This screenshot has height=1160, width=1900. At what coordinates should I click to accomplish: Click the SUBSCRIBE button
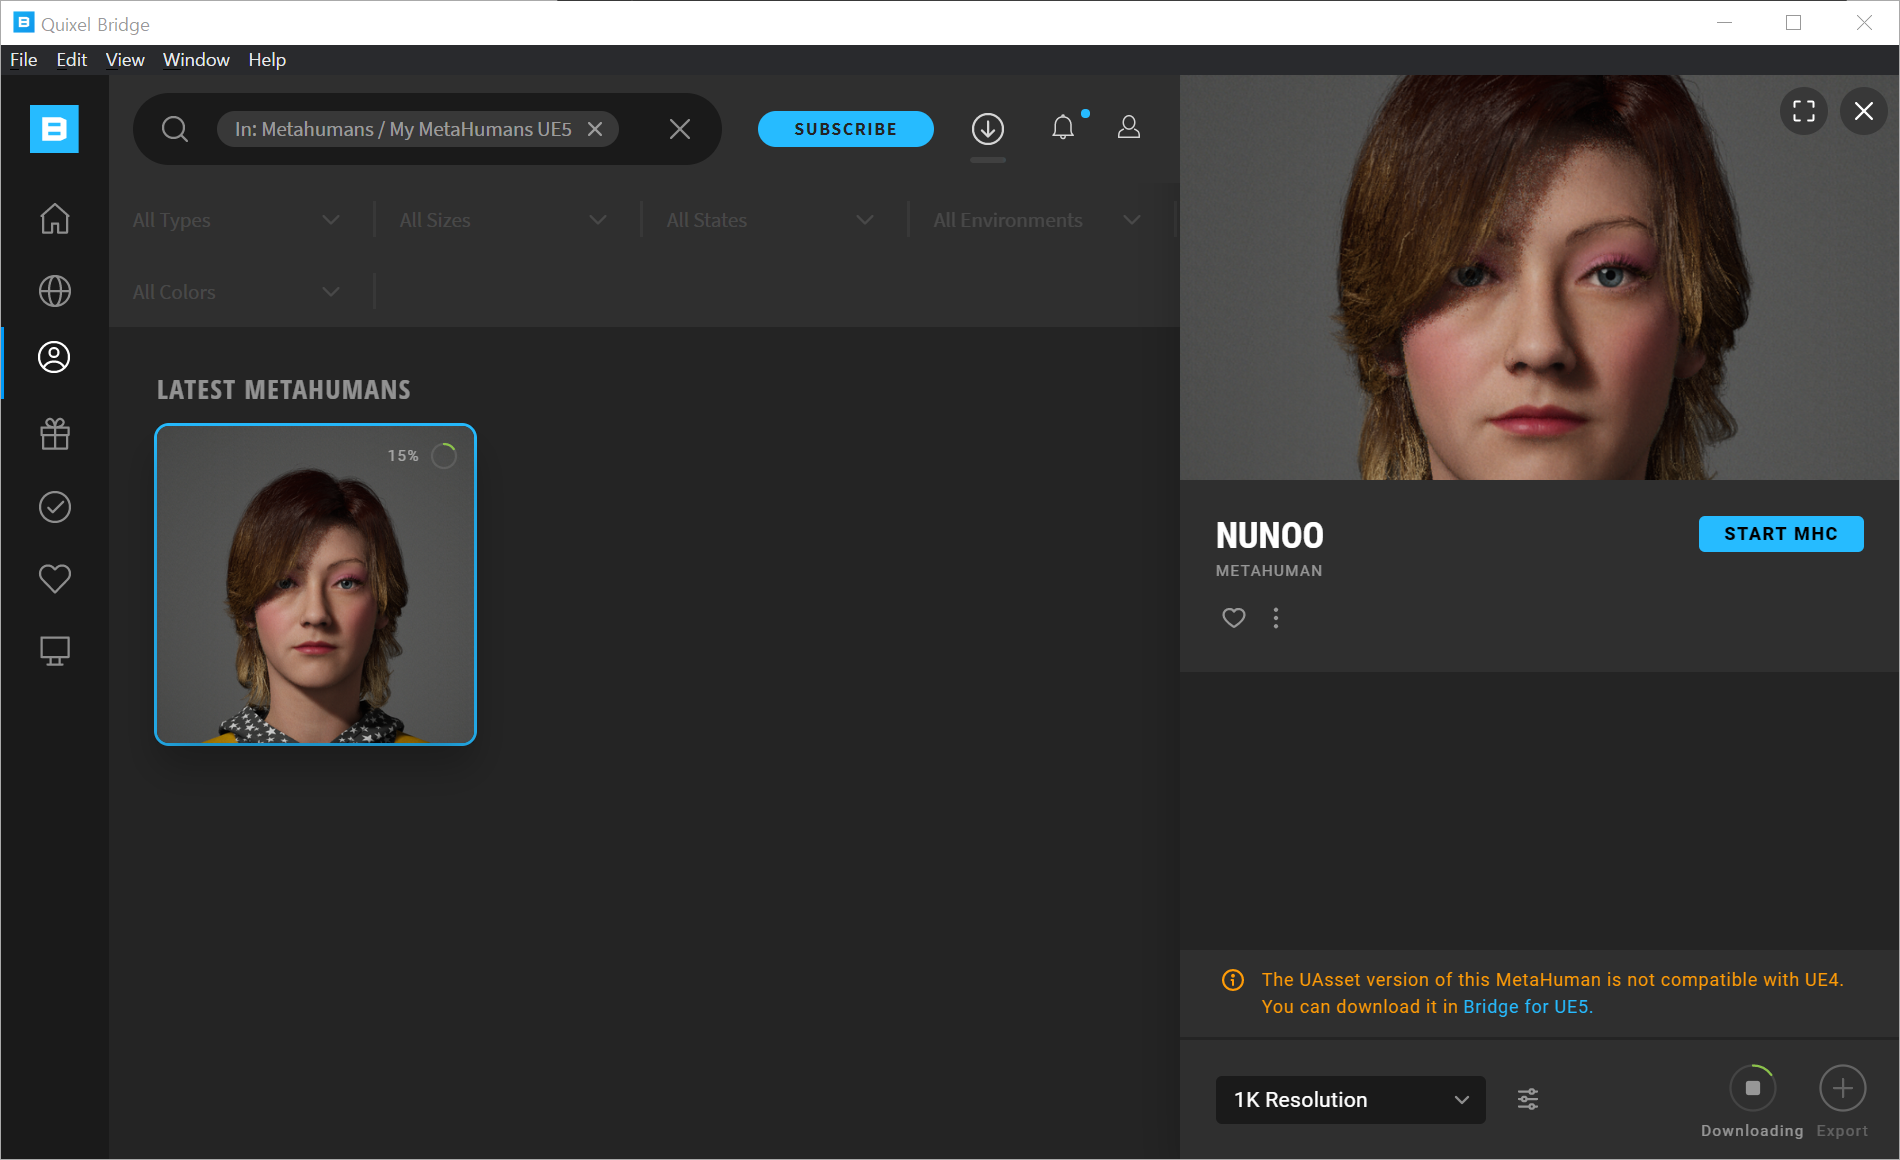[x=846, y=129]
